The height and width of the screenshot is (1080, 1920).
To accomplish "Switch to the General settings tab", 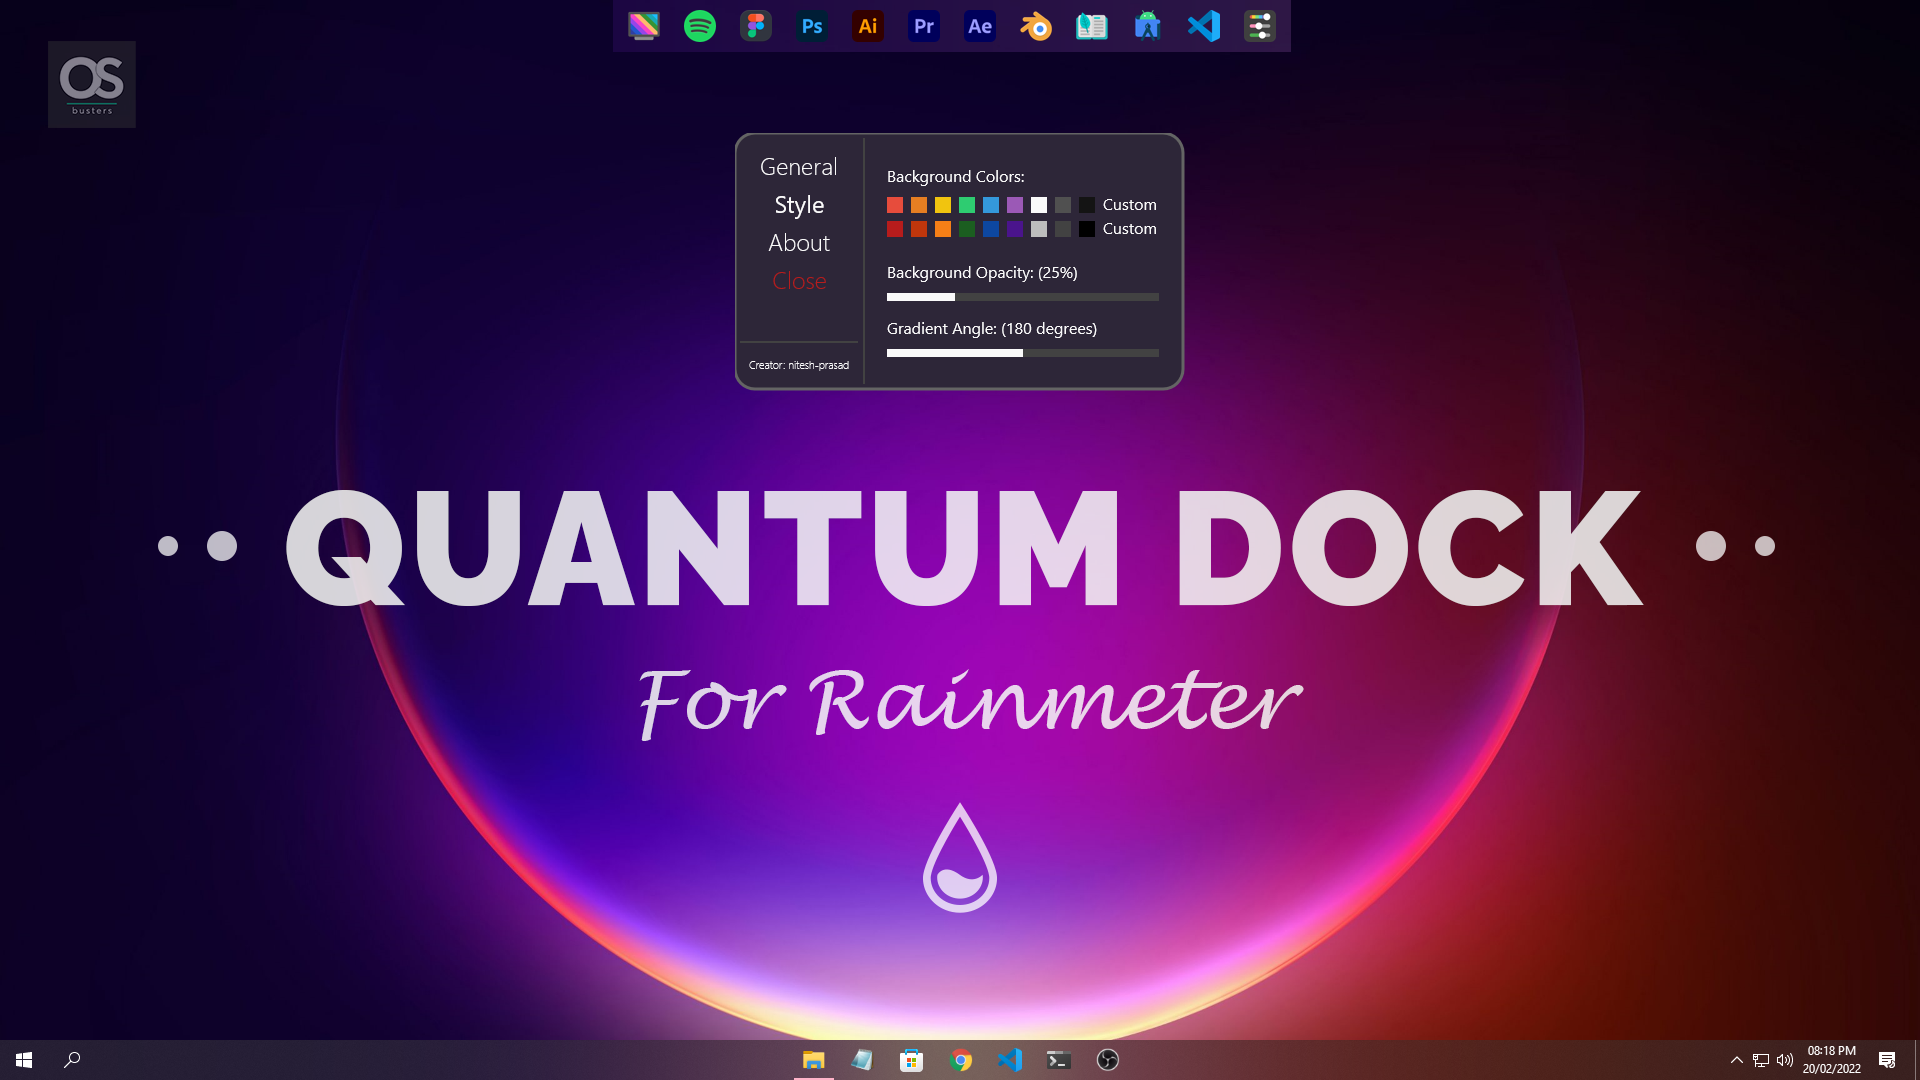I will pos(799,167).
